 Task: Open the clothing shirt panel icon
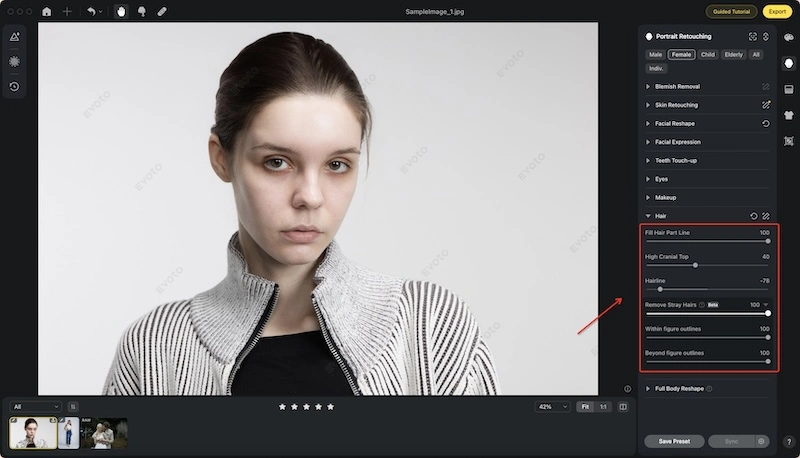[789, 115]
